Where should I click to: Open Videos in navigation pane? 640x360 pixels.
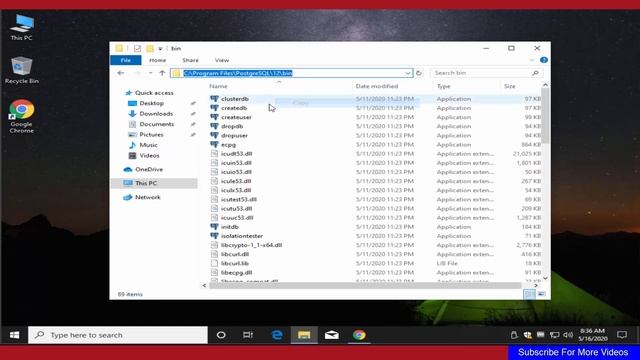tap(149, 156)
